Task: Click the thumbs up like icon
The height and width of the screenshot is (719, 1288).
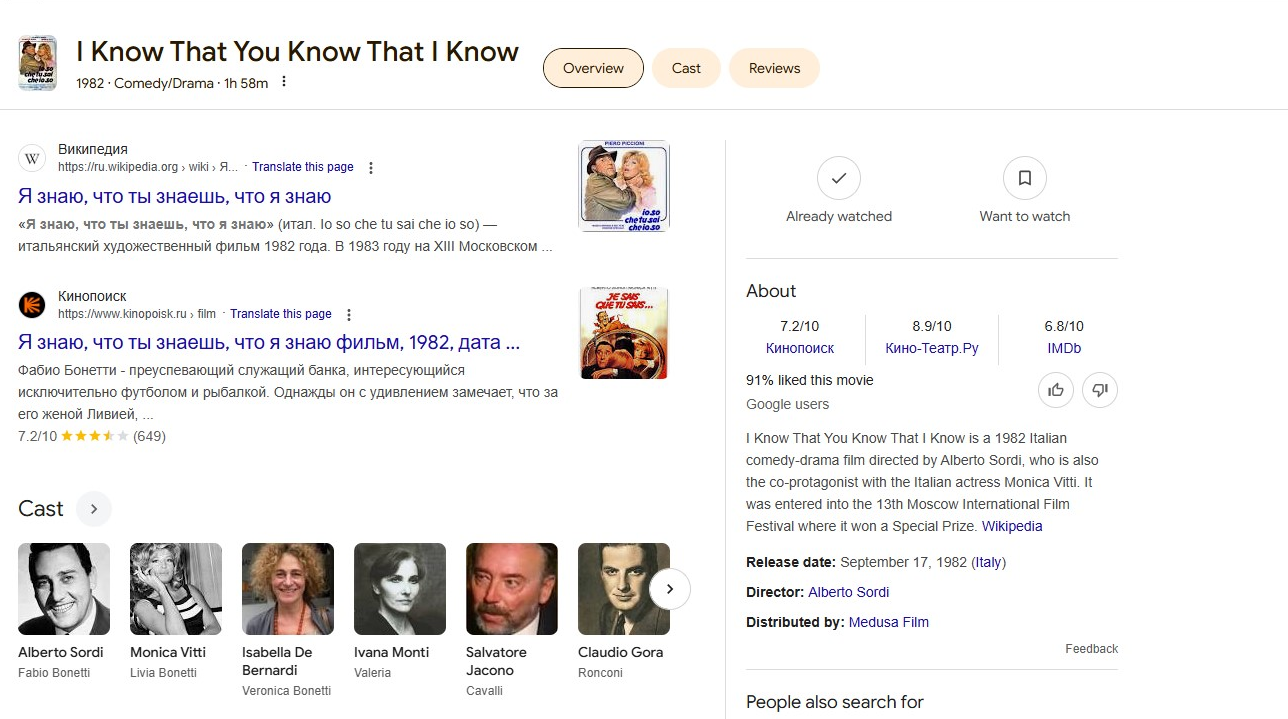Action: pyautogui.click(x=1055, y=390)
